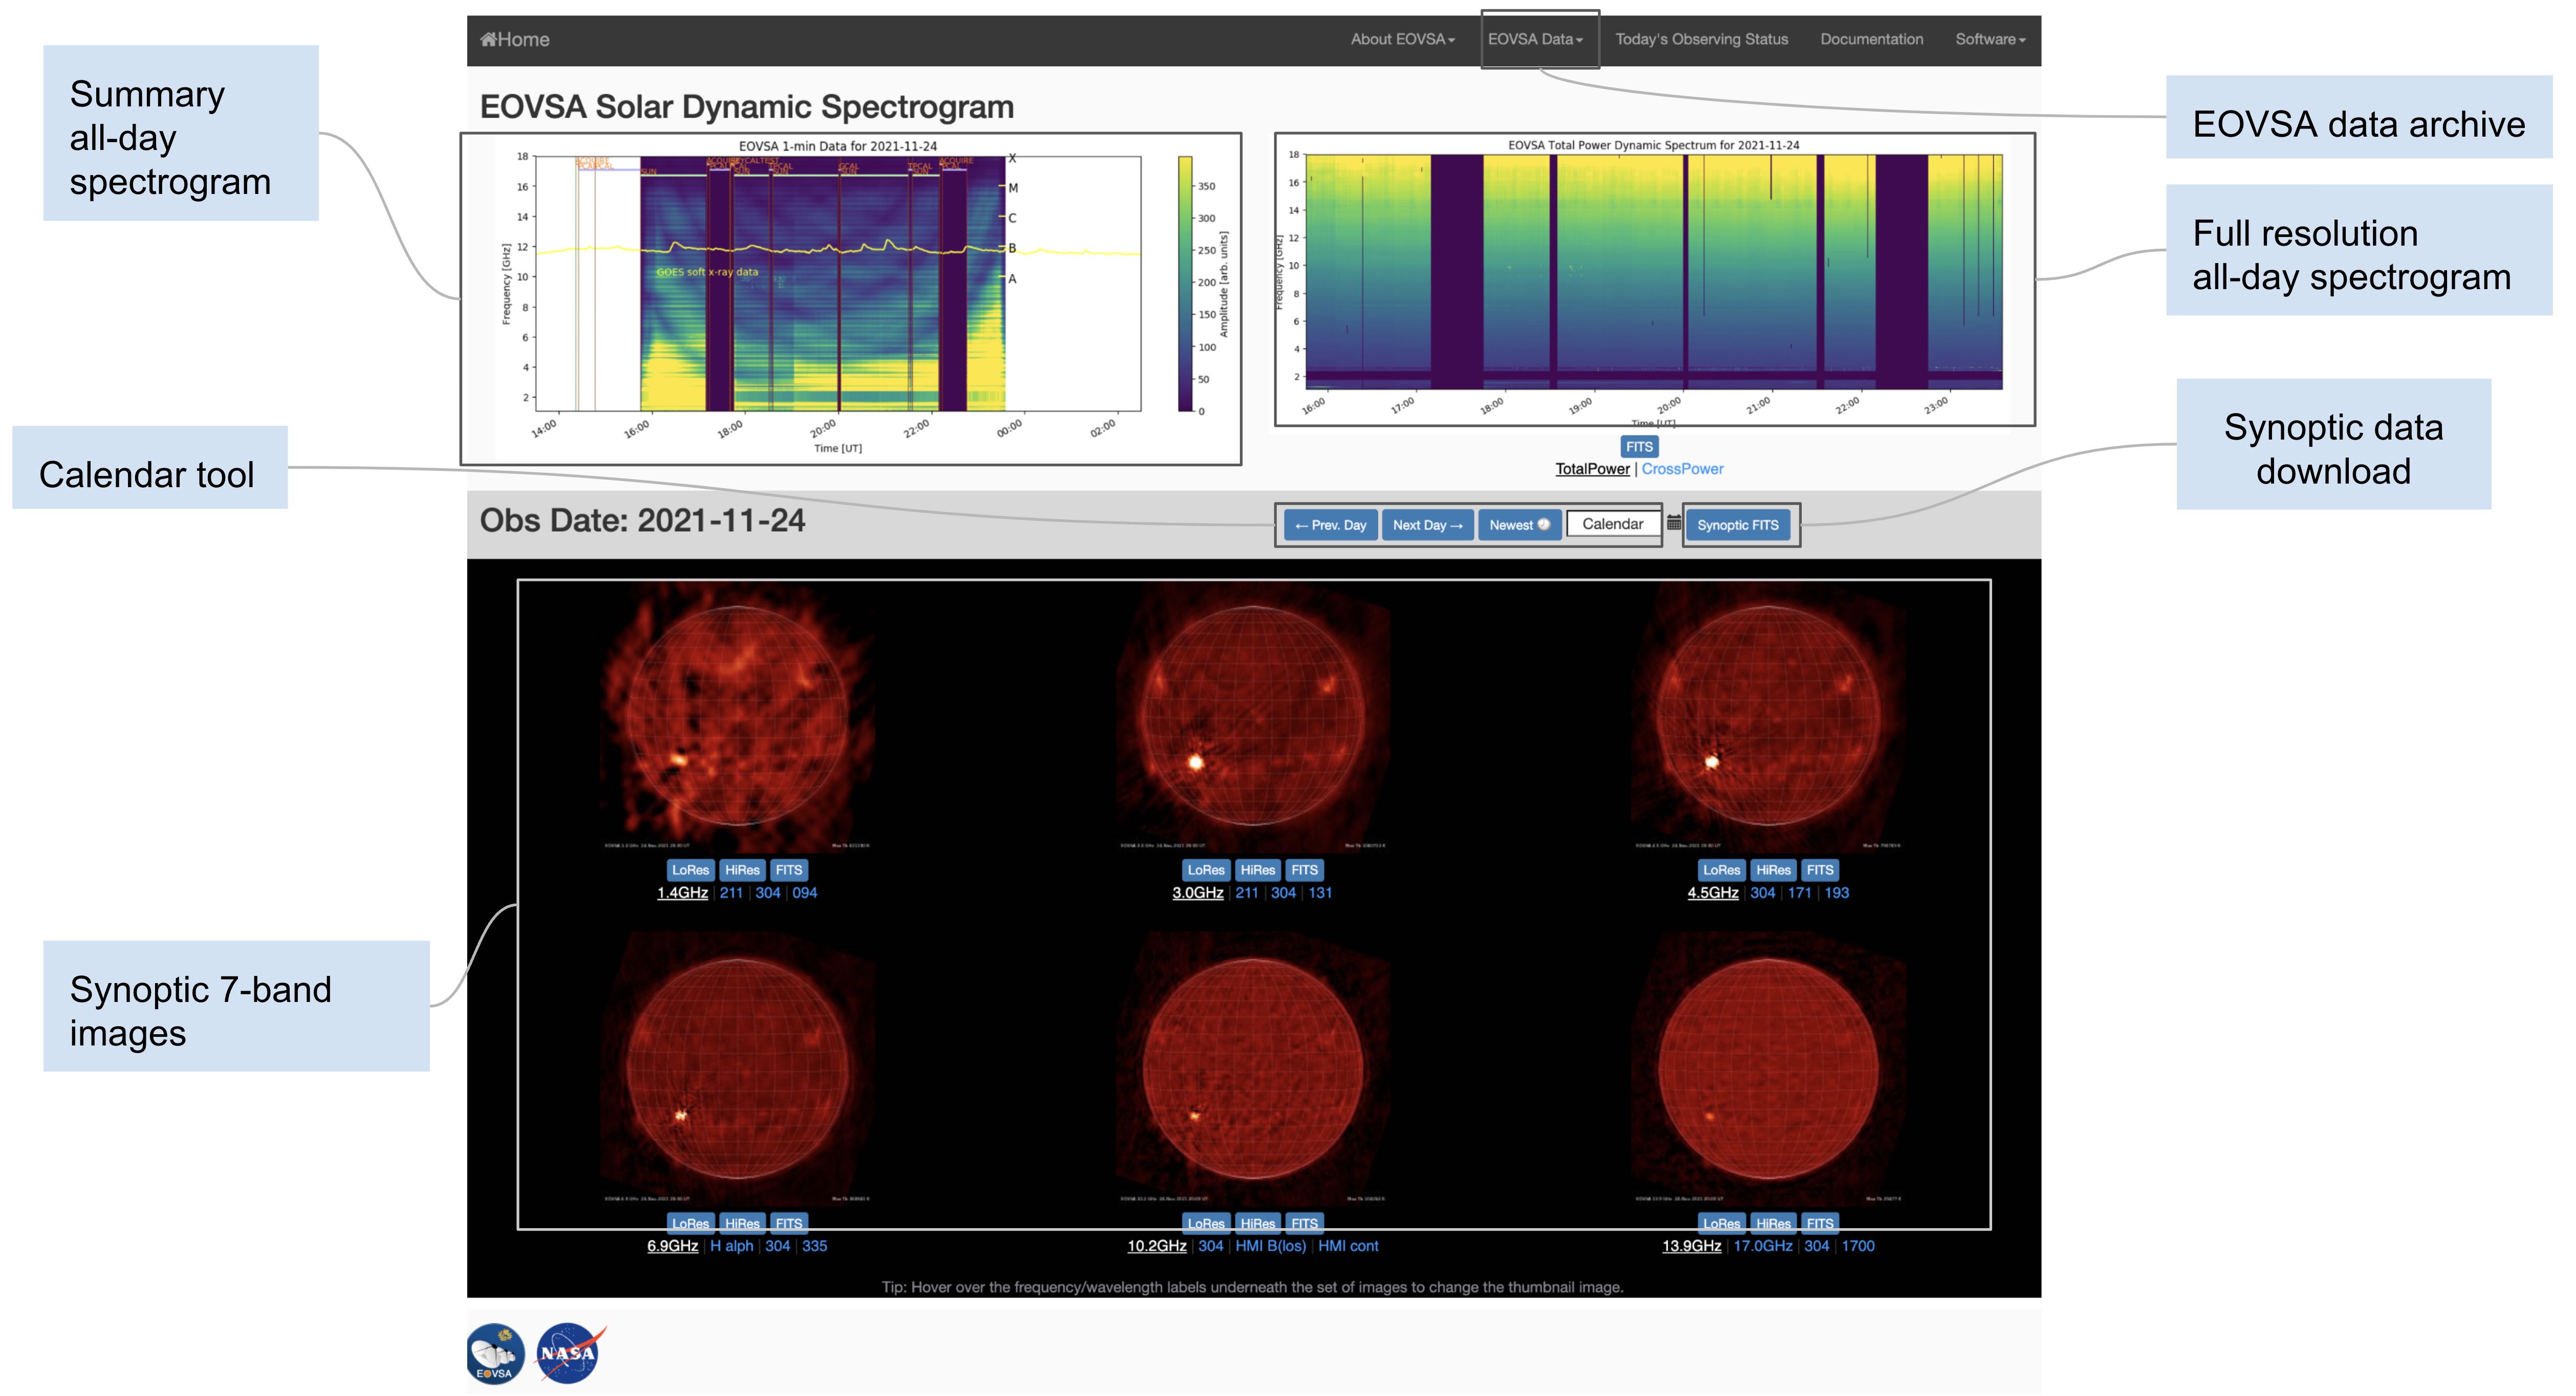The height and width of the screenshot is (1396, 2576).
Task: Open the NASA logo at page bottom
Action: (x=568, y=1354)
